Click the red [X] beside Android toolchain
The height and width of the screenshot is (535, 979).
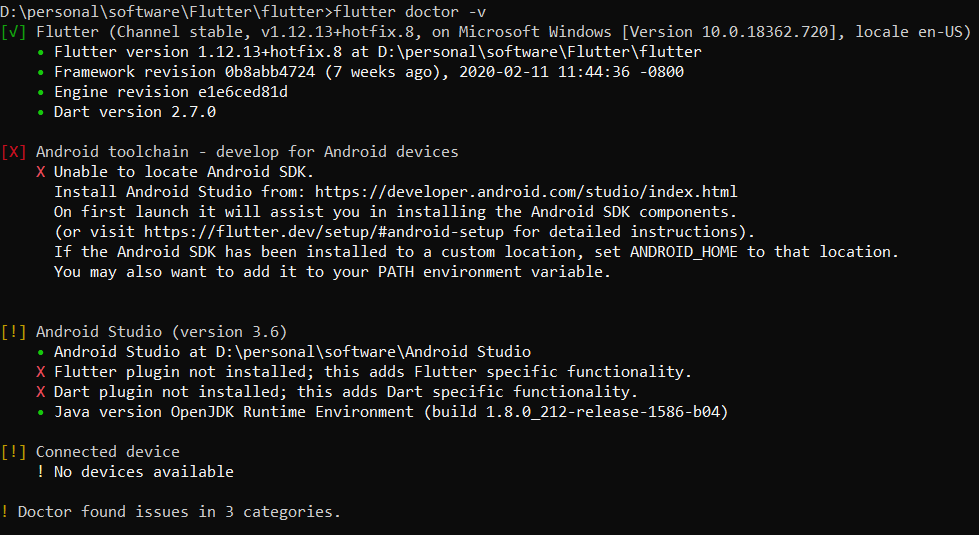pyautogui.click(x=13, y=152)
